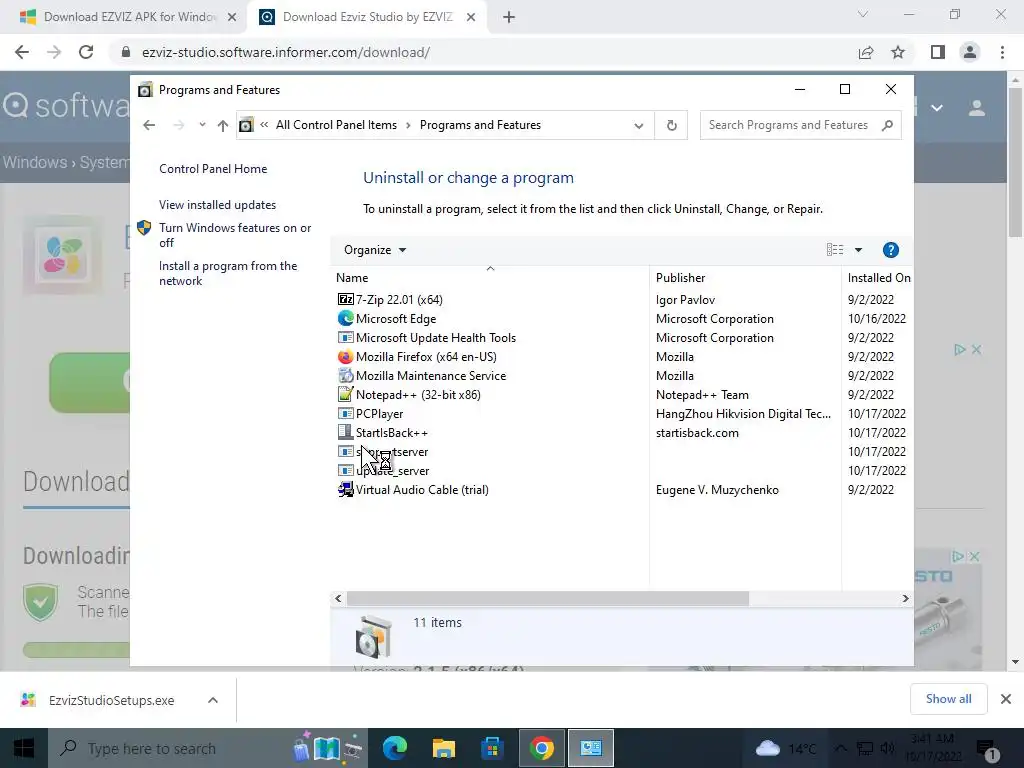Click the startisback.com publisher cell

coord(697,432)
